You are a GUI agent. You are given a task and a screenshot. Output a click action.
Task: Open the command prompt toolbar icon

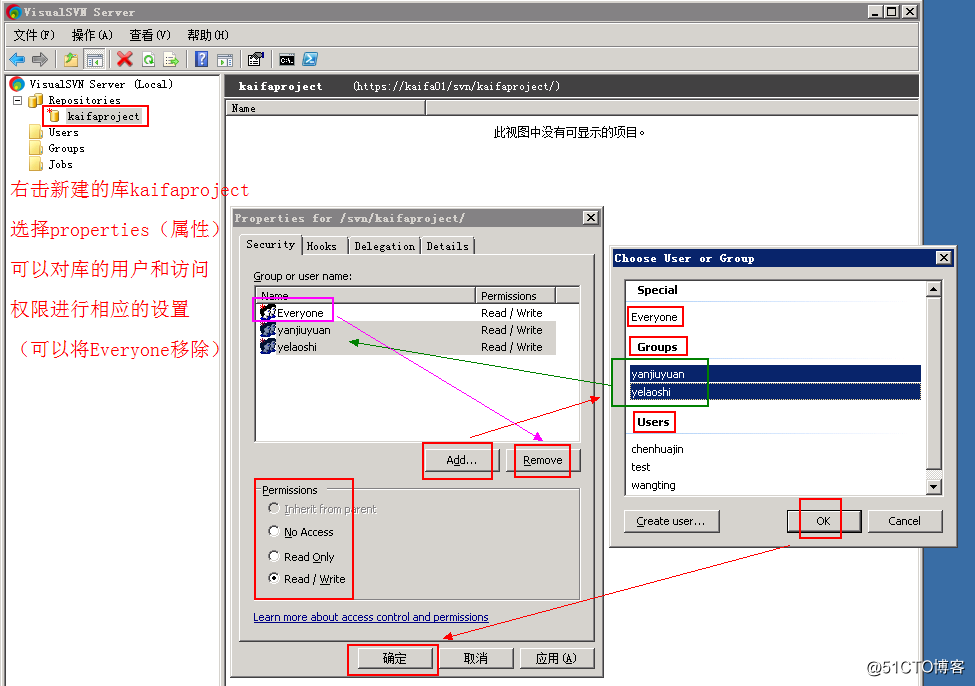coord(287,60)
